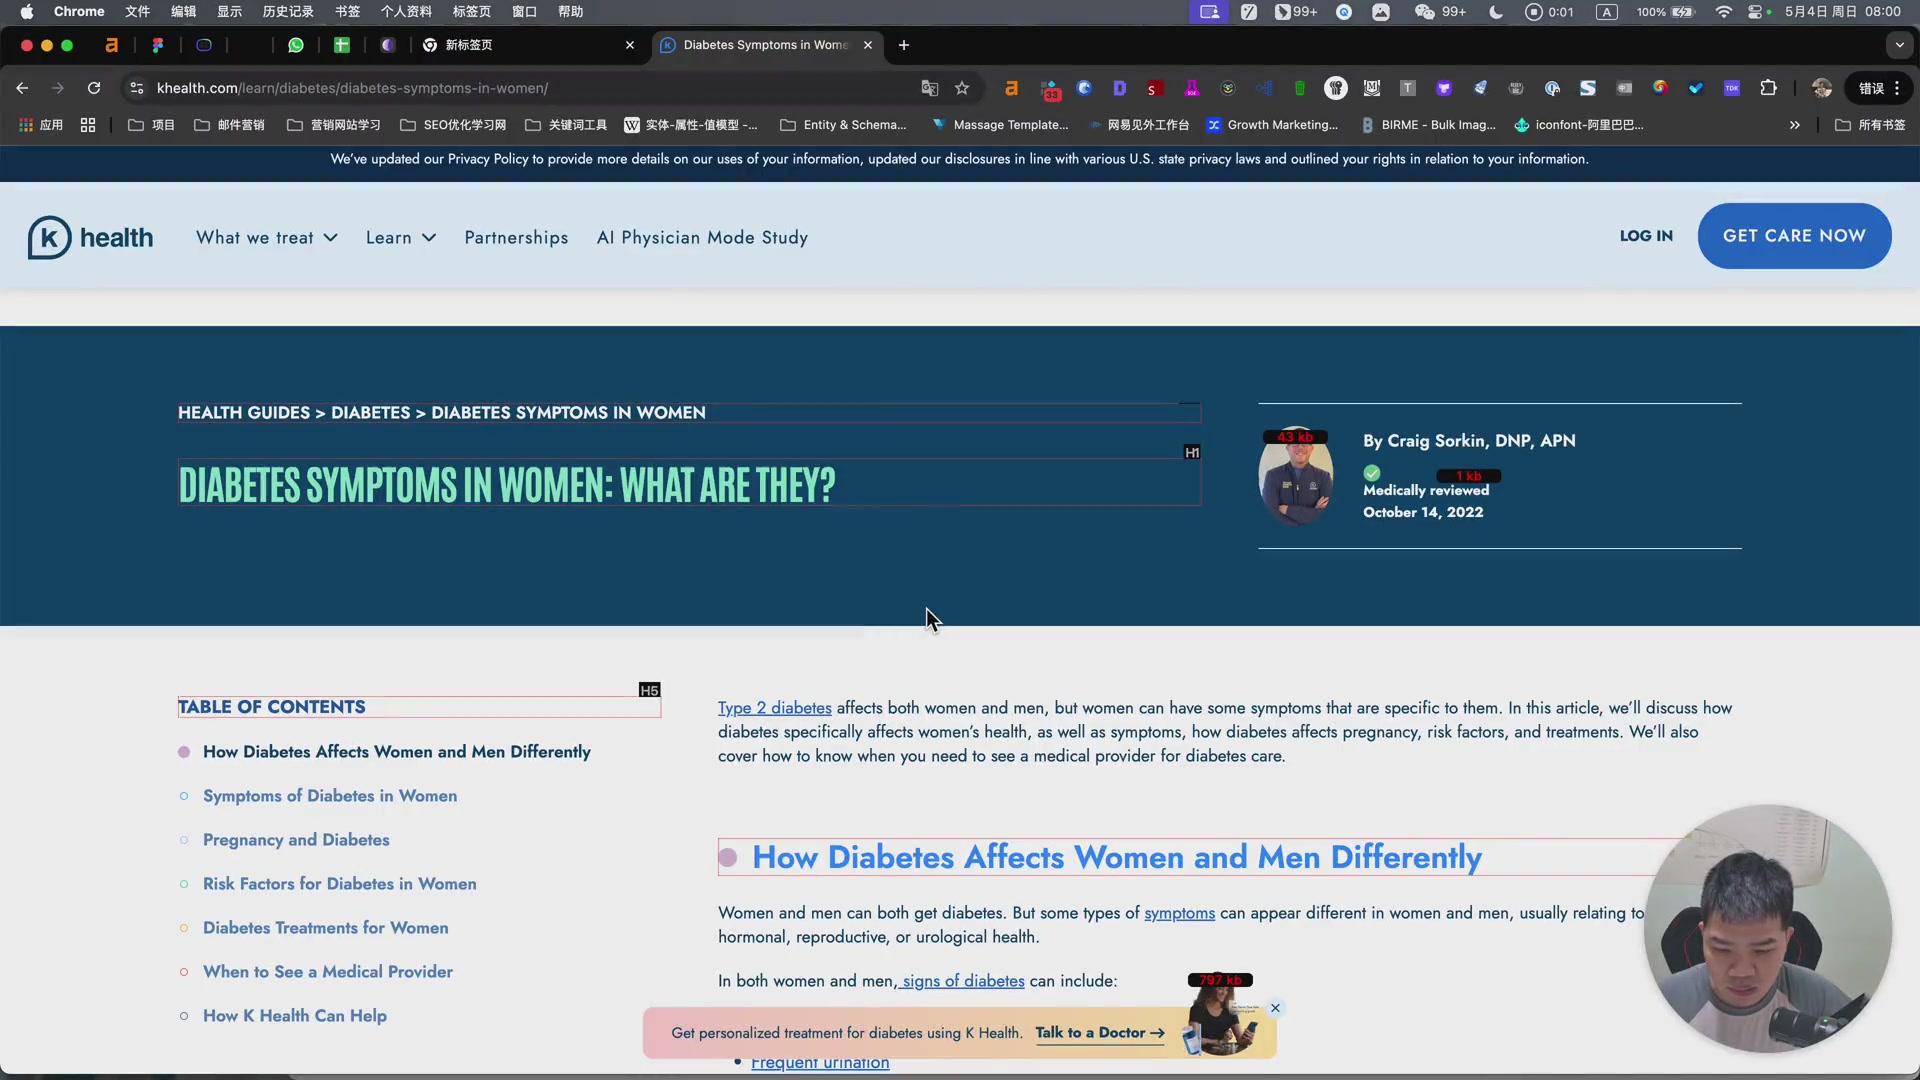Open the symptoms inline link
This screenshot has width=1920, height=1080.
(x=1179, y=913)
